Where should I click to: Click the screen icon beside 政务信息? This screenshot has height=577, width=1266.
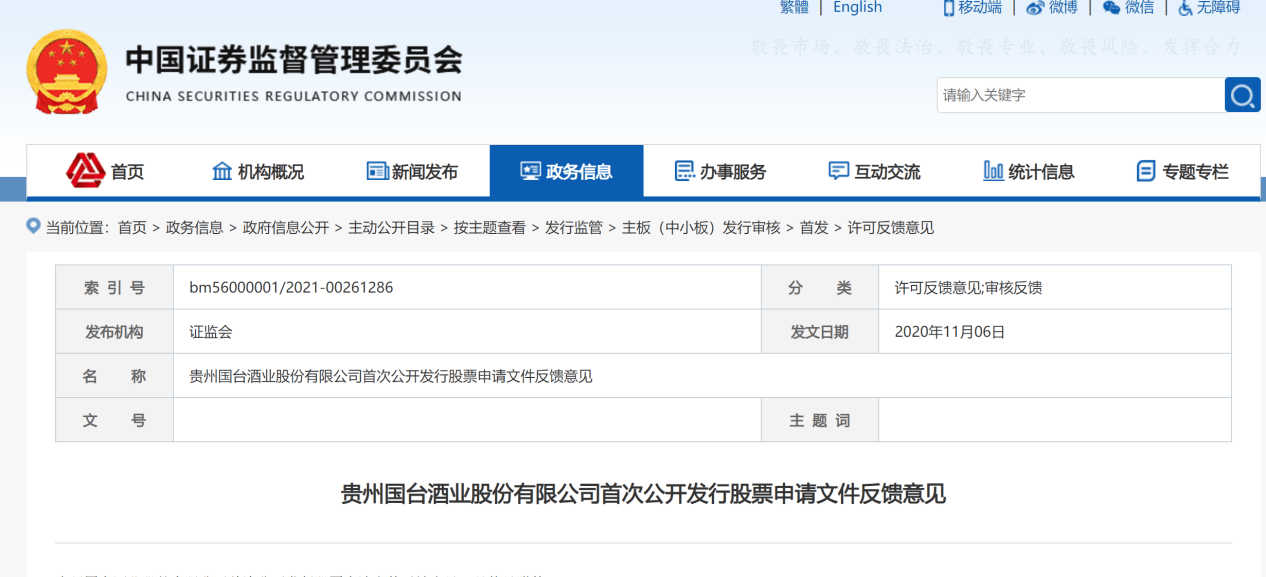(x=530, y=171)
